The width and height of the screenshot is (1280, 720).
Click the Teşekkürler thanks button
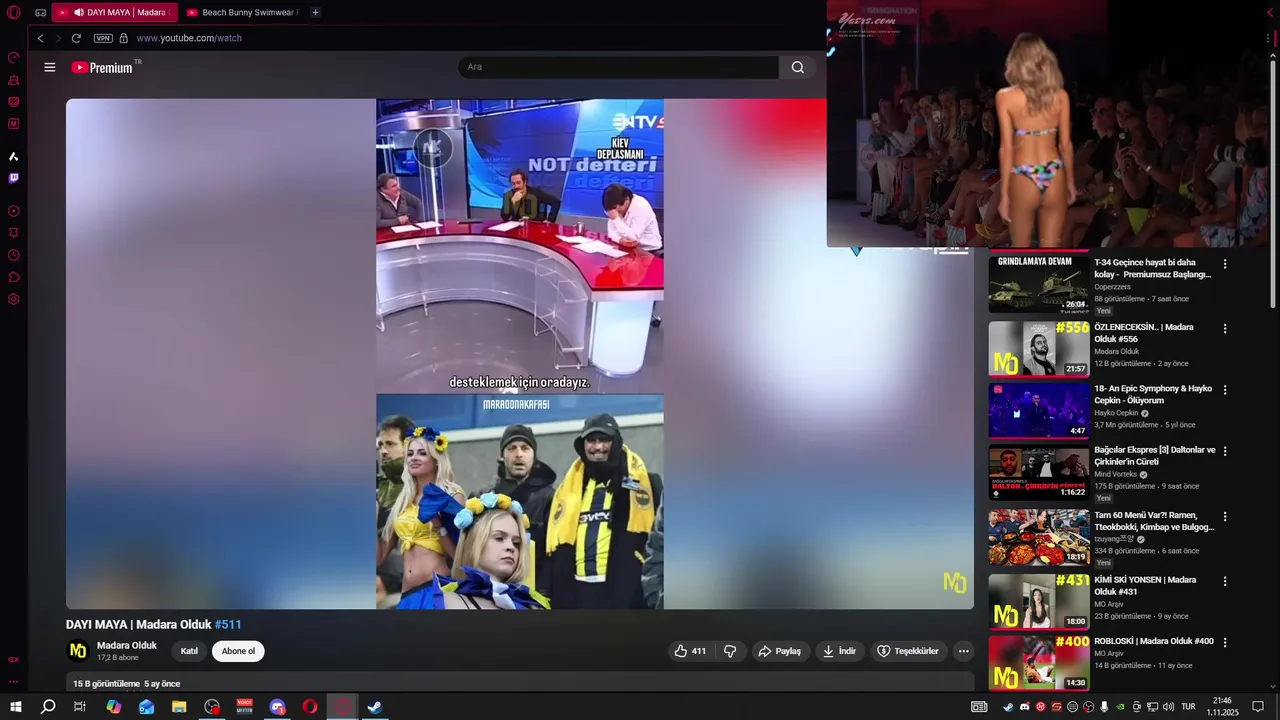click(908, 651)
